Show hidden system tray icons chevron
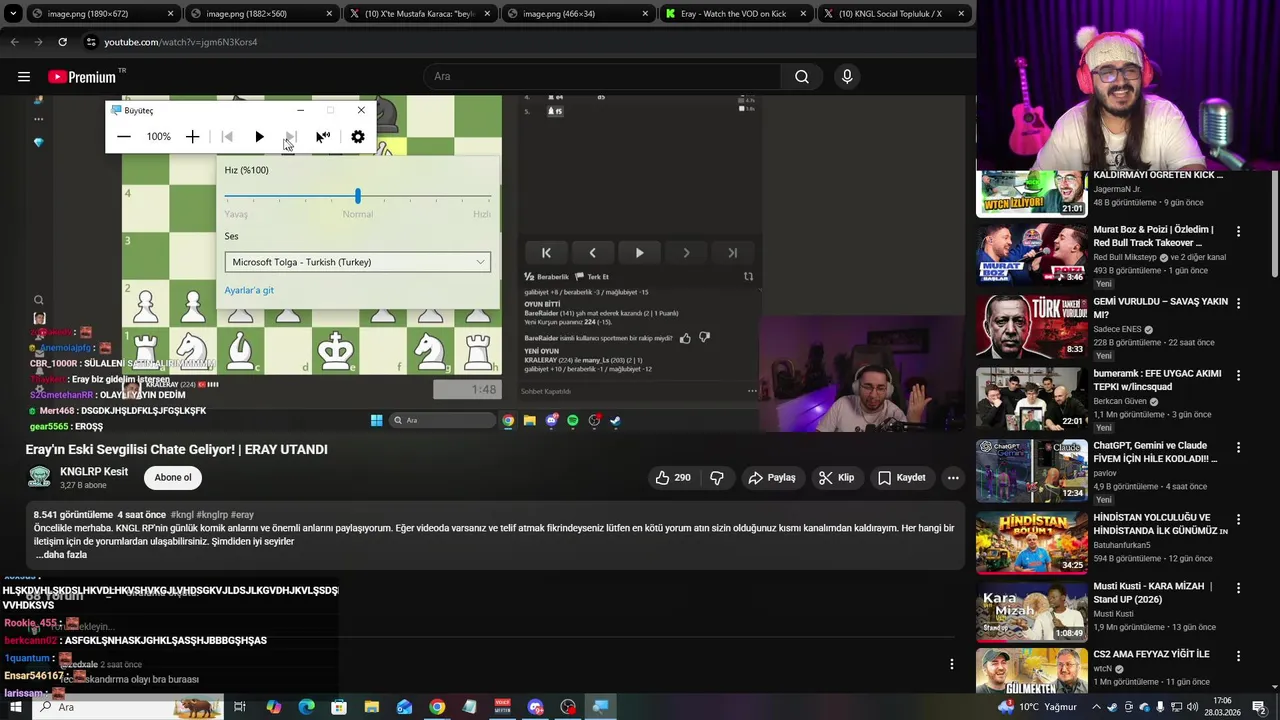 1098,707
